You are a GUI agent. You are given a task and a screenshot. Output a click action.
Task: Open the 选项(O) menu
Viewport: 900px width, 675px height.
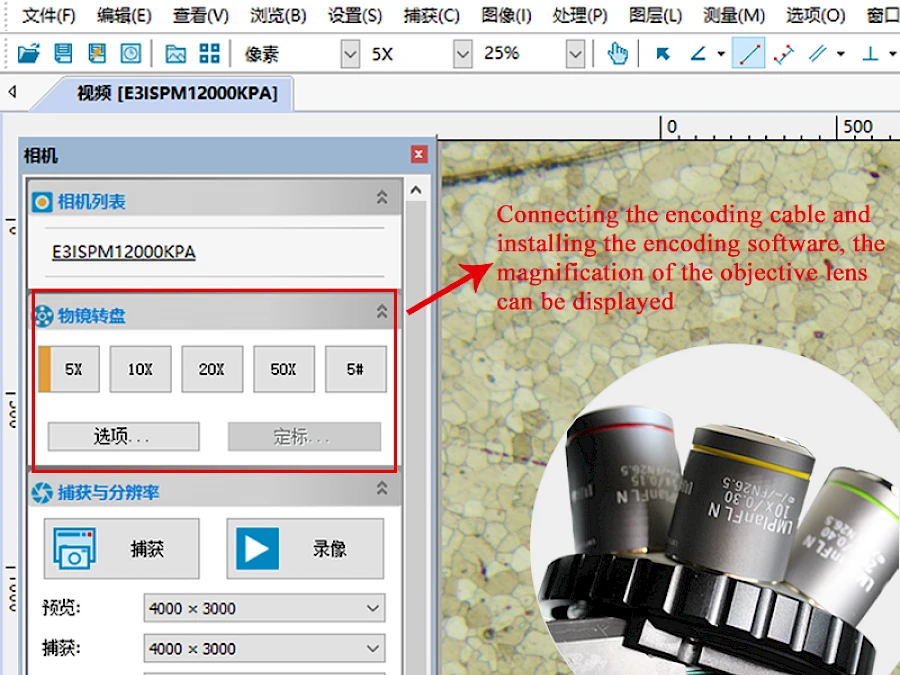(816, 15)
